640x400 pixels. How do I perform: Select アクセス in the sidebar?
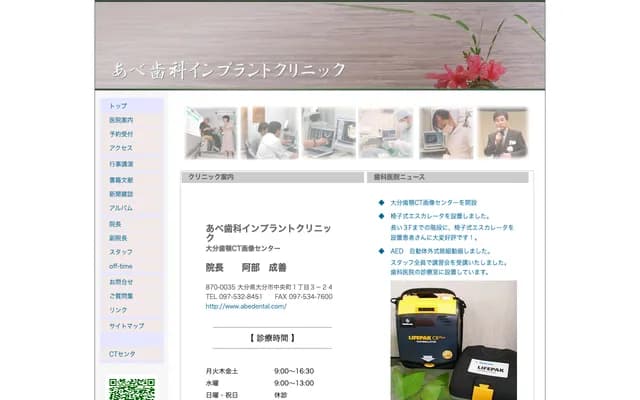point(121,148)
